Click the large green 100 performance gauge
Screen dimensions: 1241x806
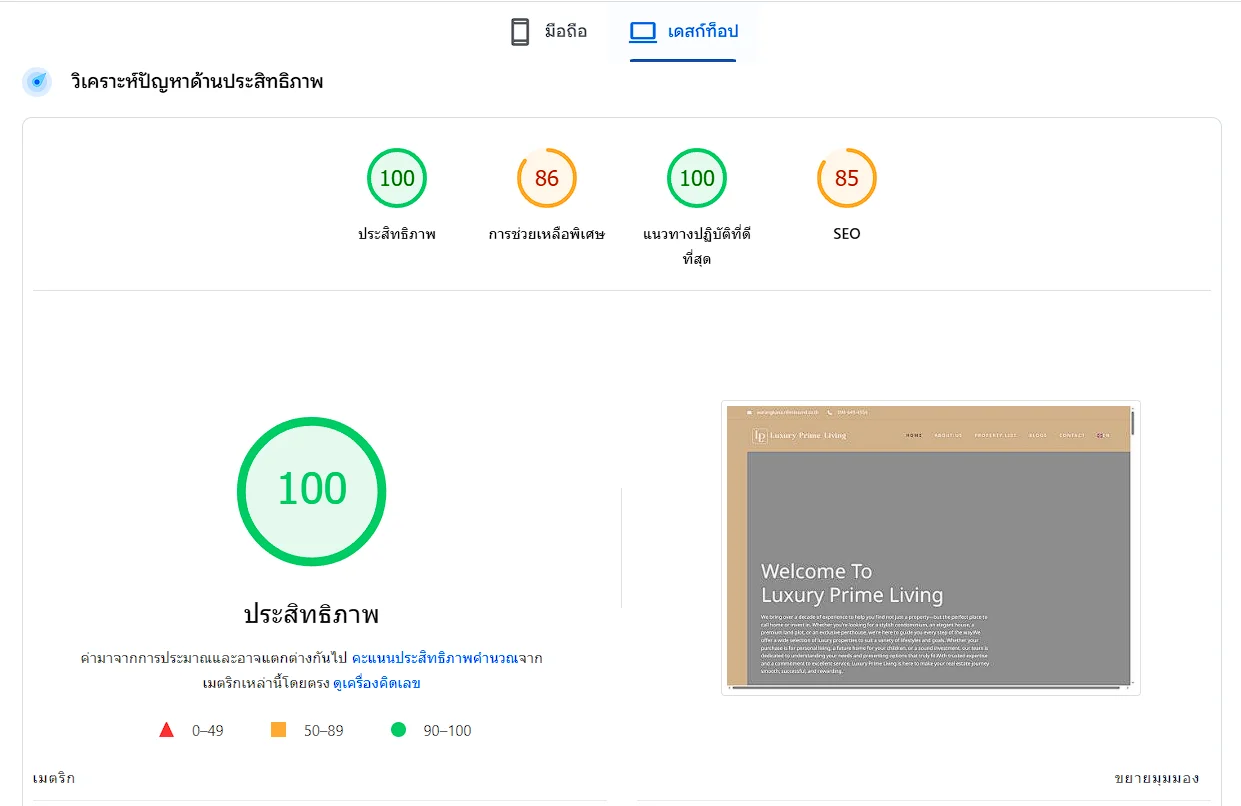[x=311, y=490]
